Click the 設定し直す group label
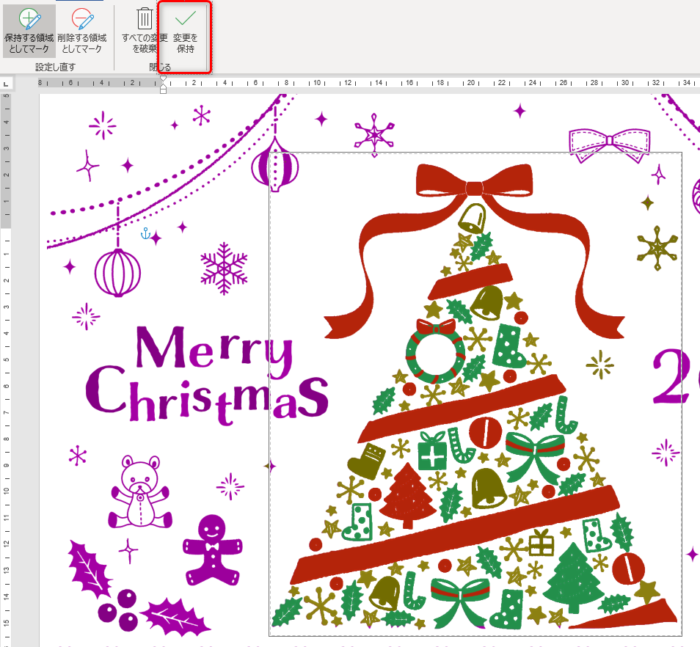 pos(55,67)
